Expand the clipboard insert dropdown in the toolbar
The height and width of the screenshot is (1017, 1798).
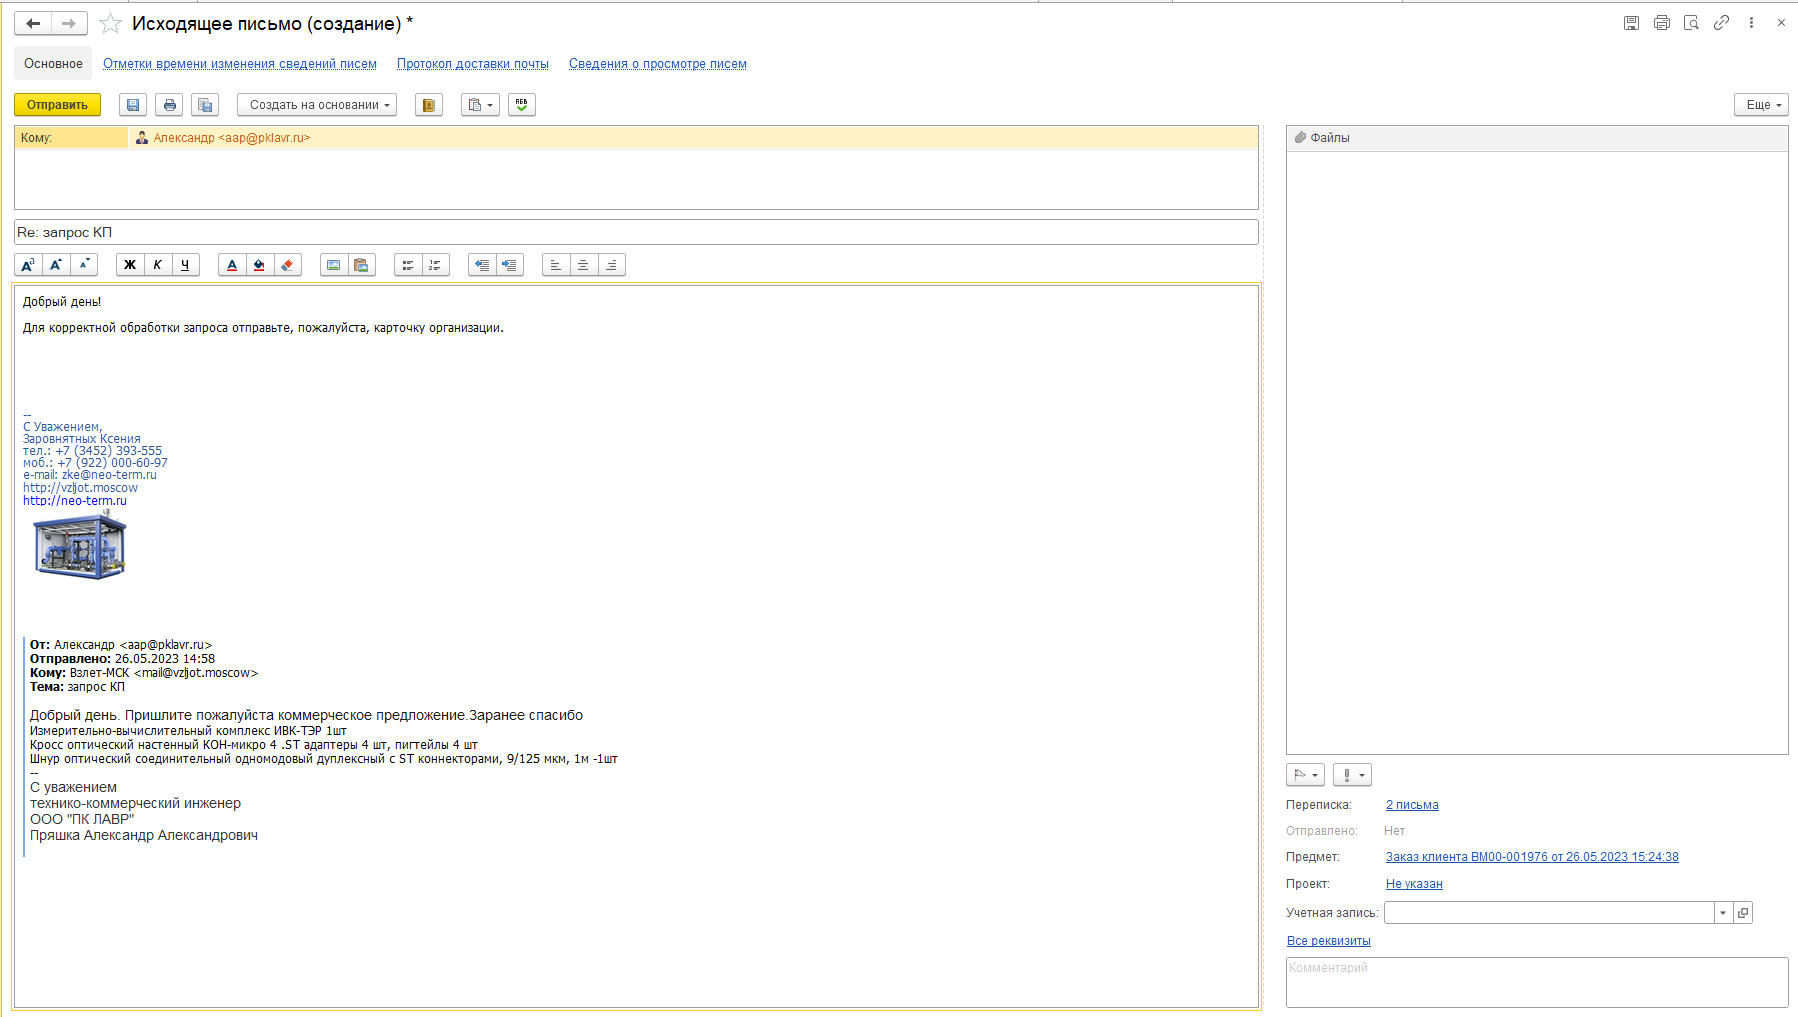(480, 105)
